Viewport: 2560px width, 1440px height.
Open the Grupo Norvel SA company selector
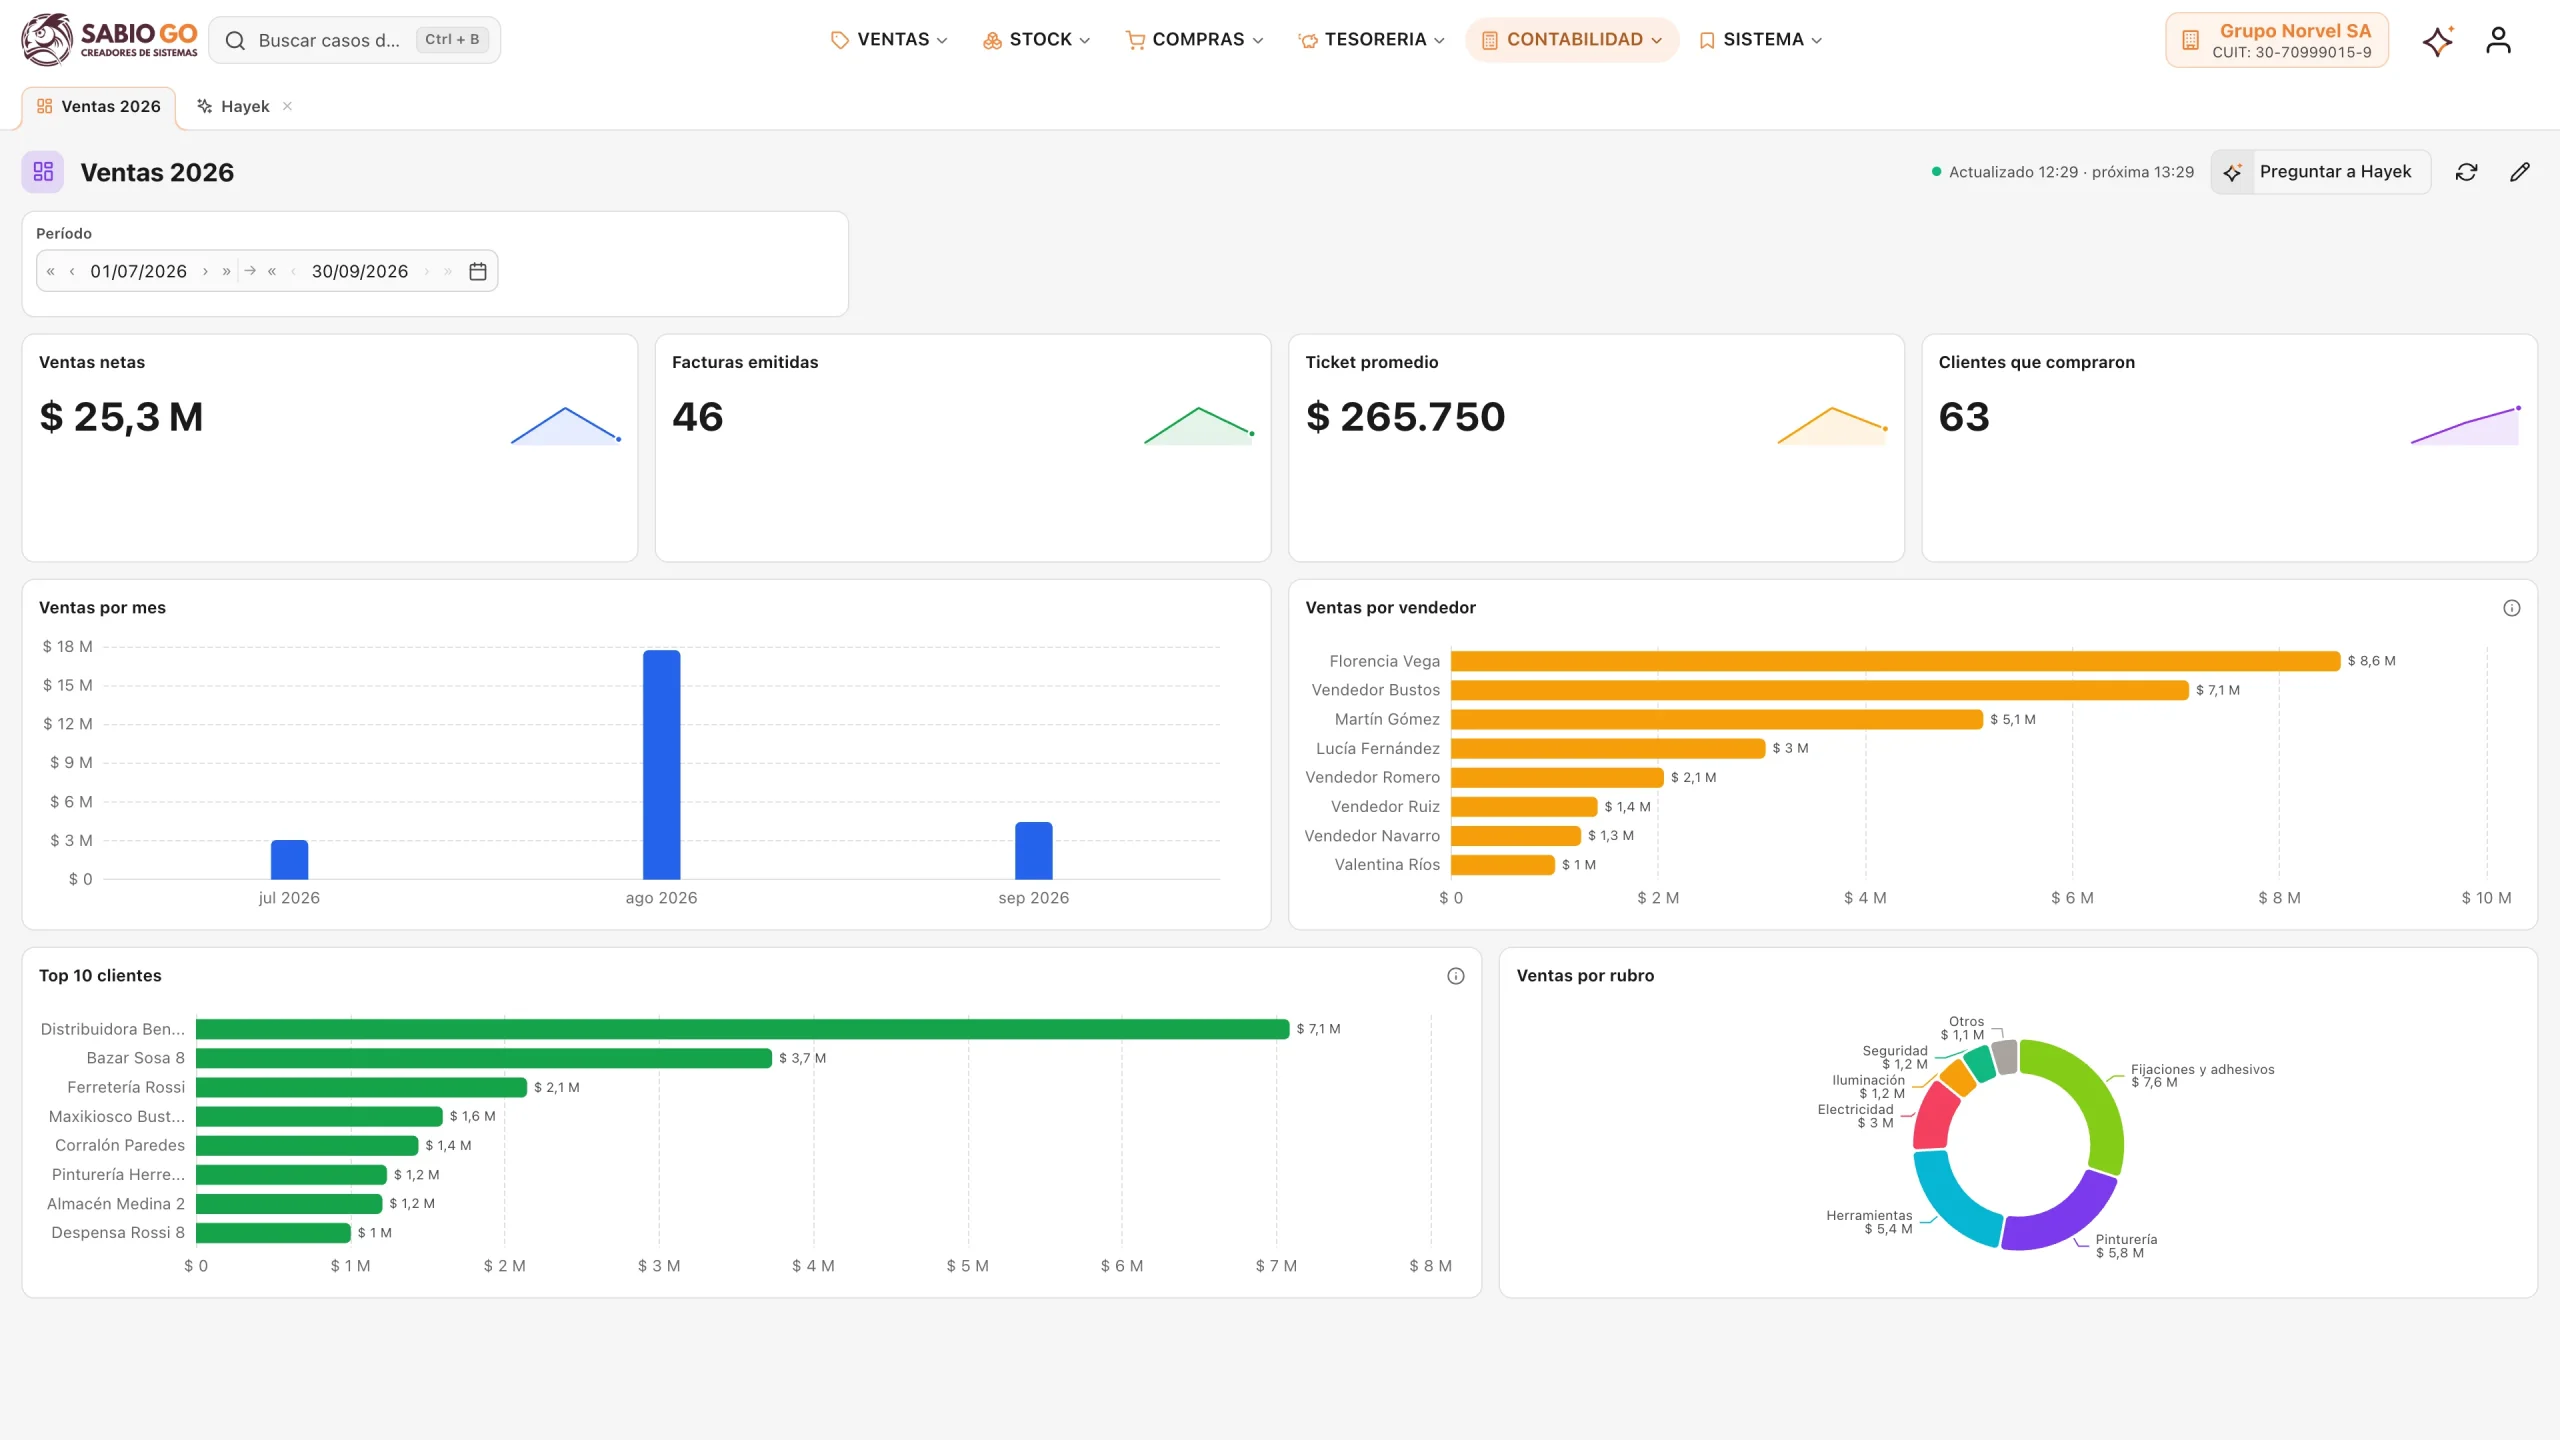(2277, 40)
